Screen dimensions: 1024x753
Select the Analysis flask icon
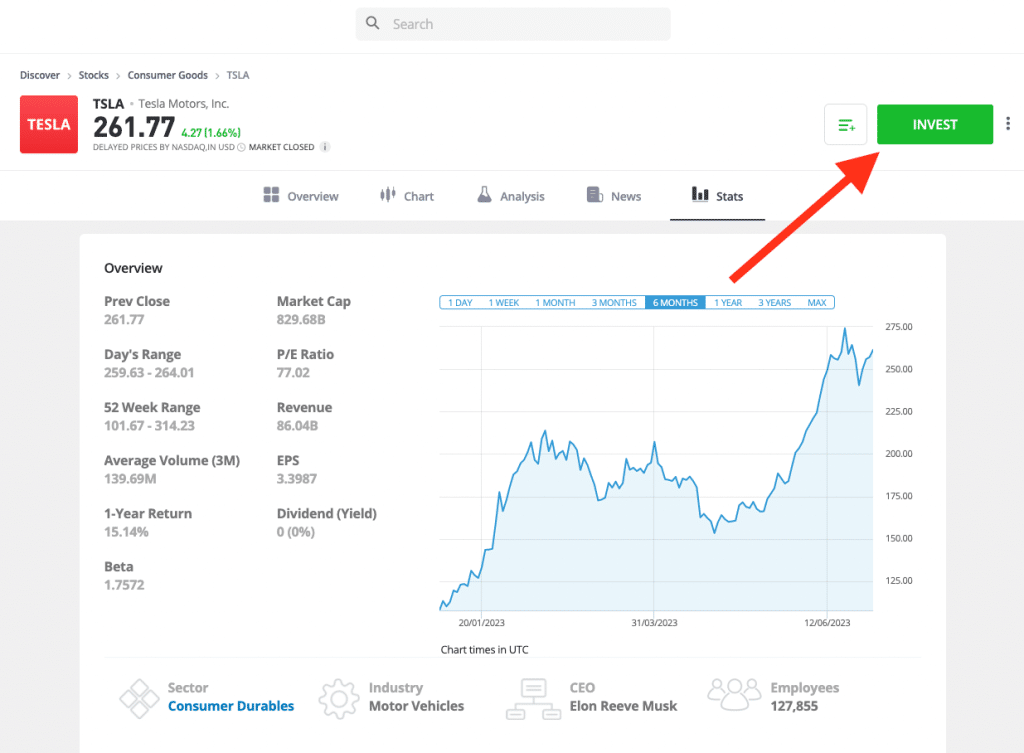(x=484, y=194)
